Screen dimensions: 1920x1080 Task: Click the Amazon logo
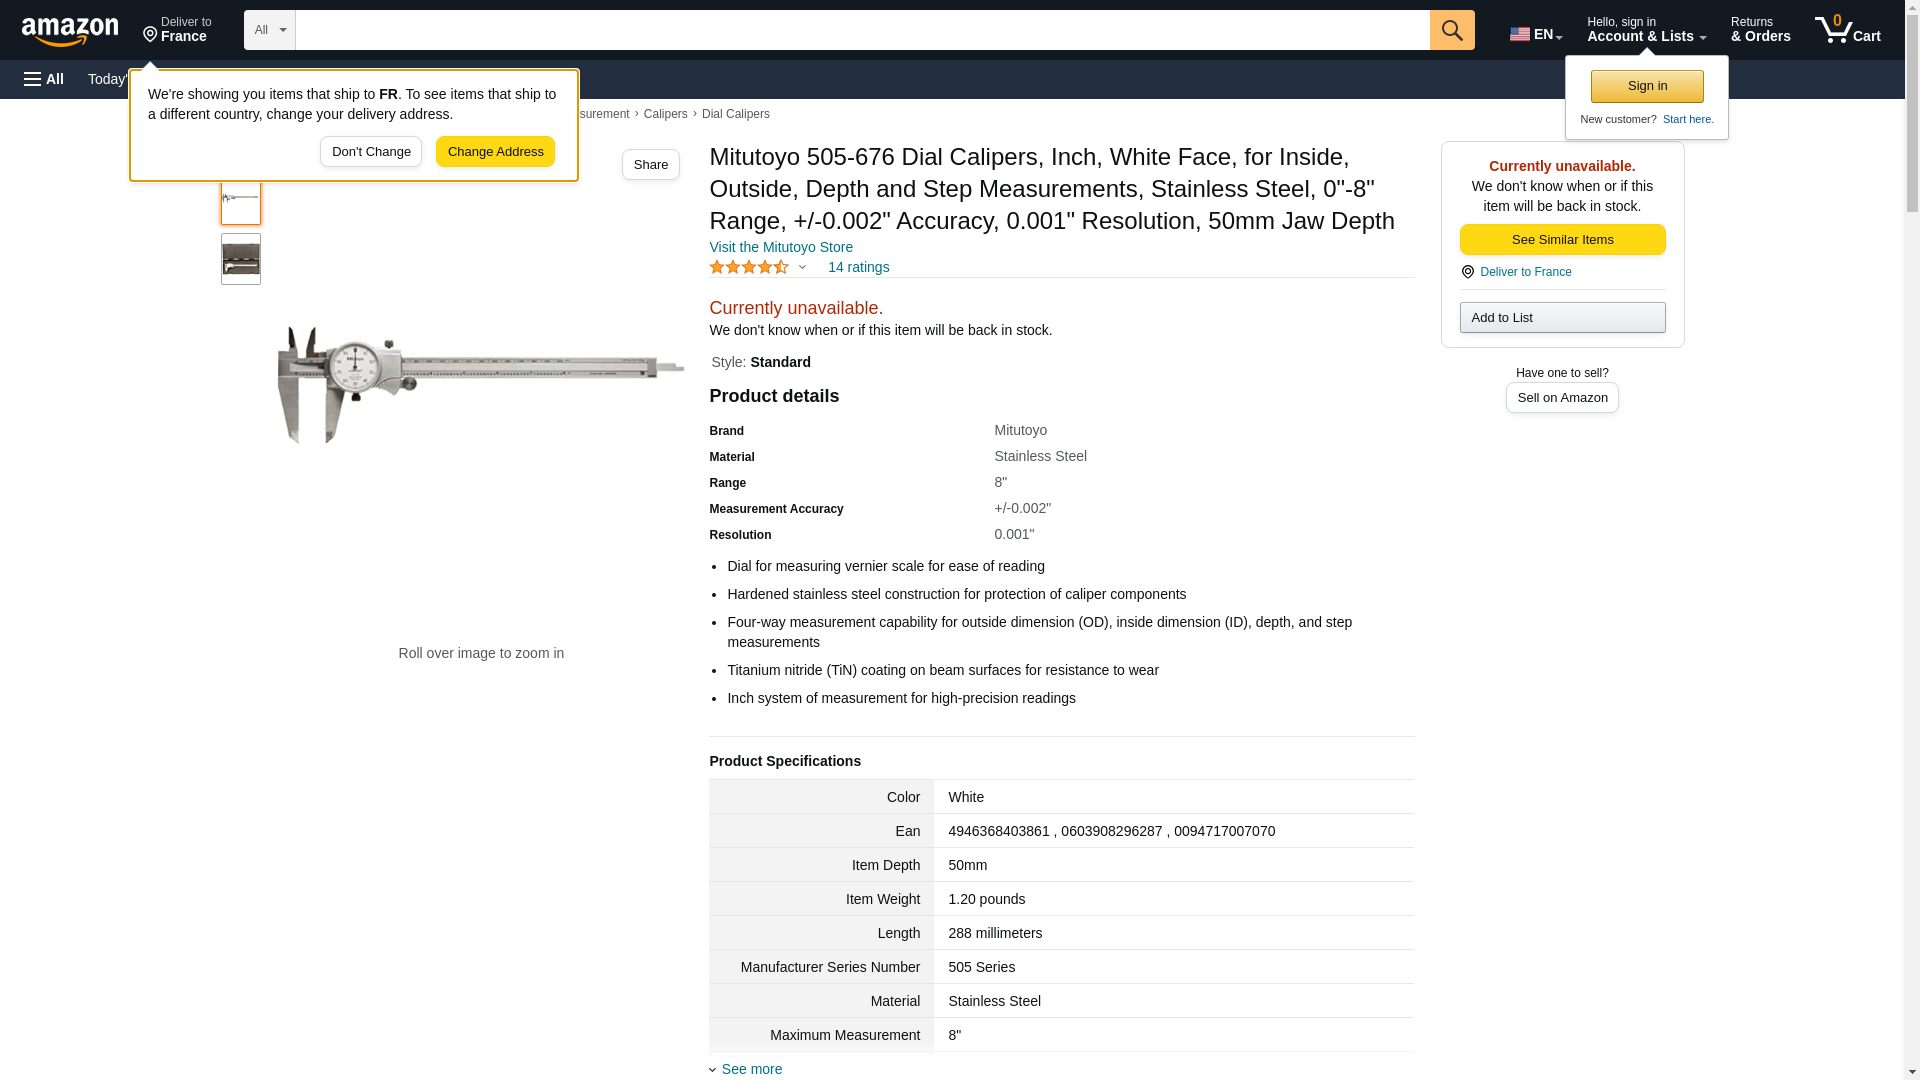(70, 31)
